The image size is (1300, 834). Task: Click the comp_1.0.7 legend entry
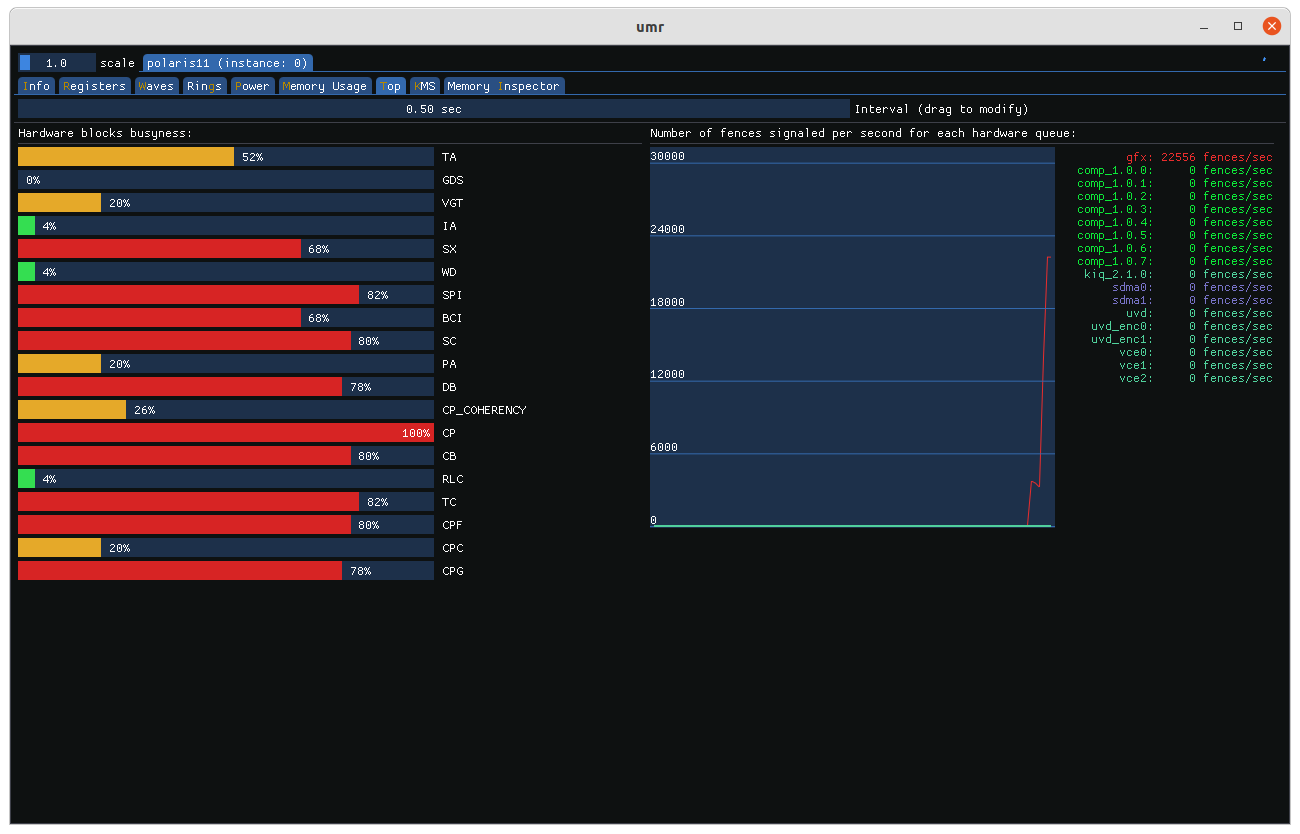(1175, 261)
